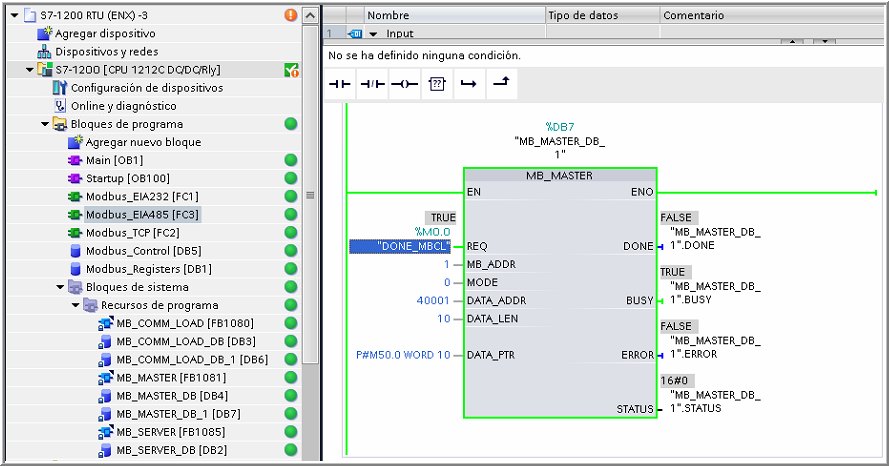This screenshot has width=889, height=466.
Task: Click the close branch tool
Action: [x=499, y=84]
